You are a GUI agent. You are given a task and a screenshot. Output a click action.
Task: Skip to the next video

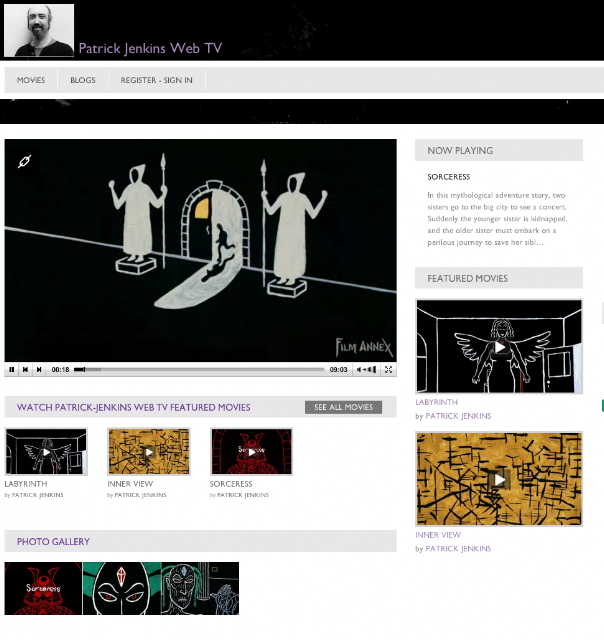(x=39, y=369)
